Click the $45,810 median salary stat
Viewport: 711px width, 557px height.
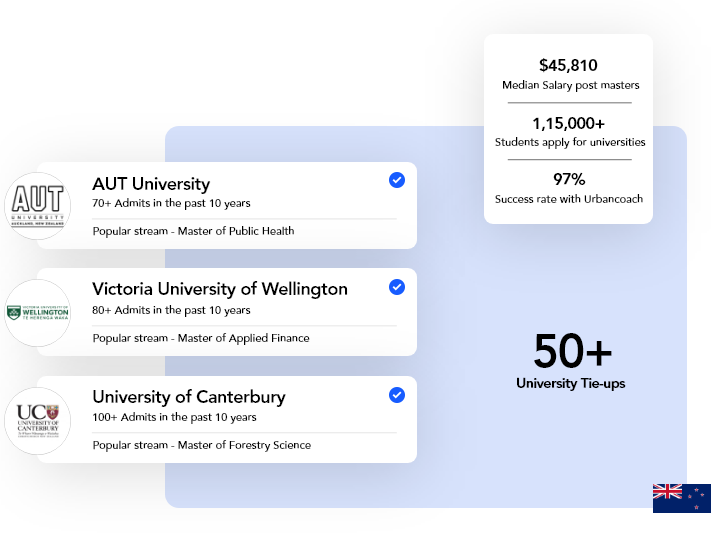570,74
